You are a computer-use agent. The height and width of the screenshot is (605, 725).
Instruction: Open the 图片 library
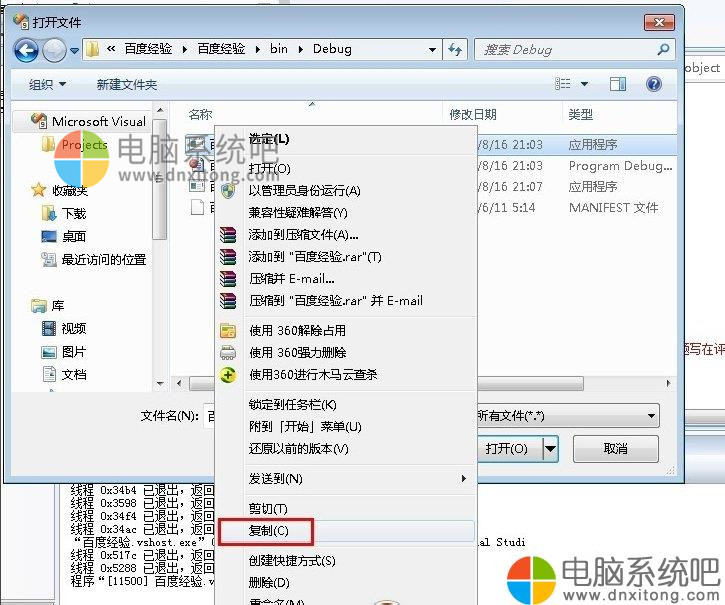tap(64, 352)
